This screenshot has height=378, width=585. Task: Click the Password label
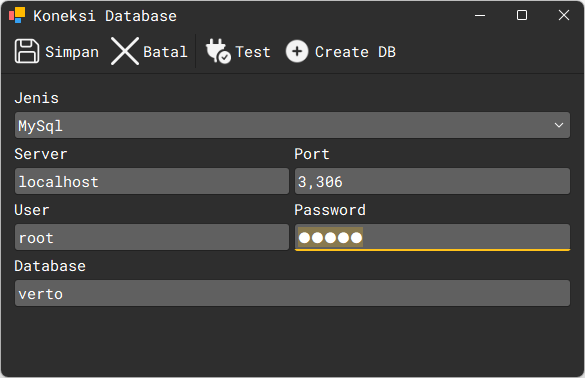pyautogui.click(x=330, y=210)
